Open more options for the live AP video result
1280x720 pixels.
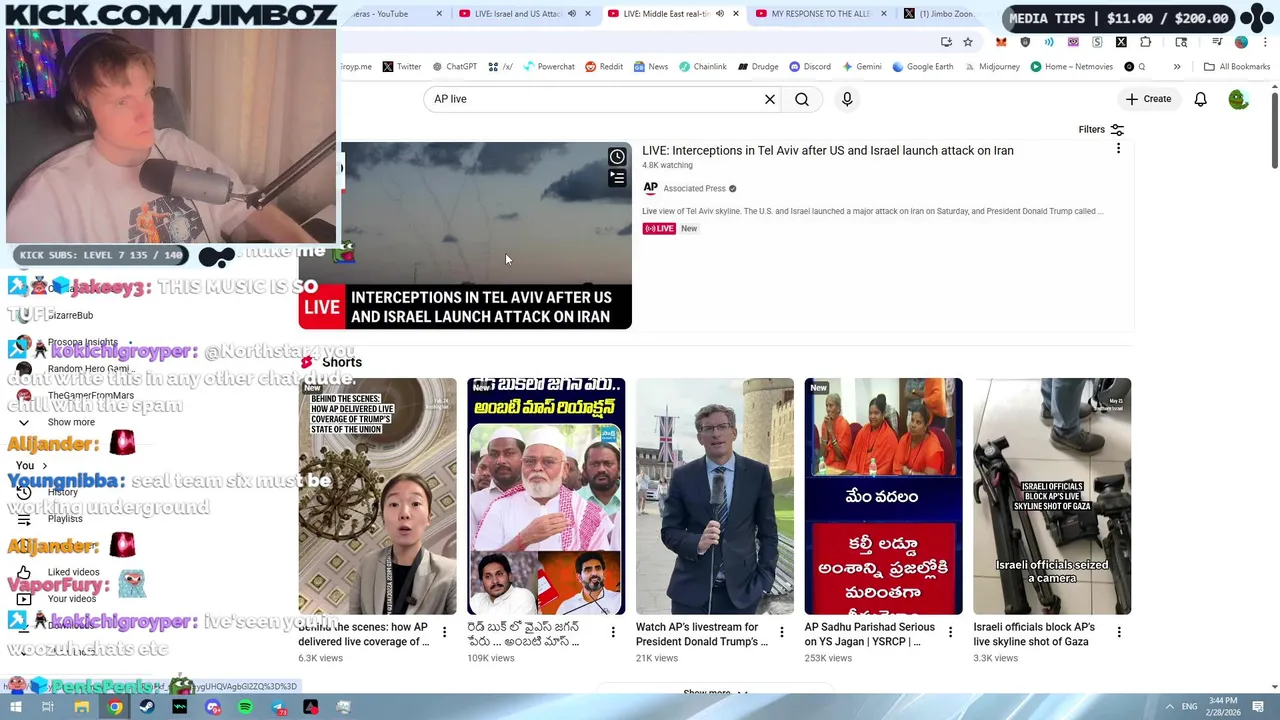pos(1118,149)
